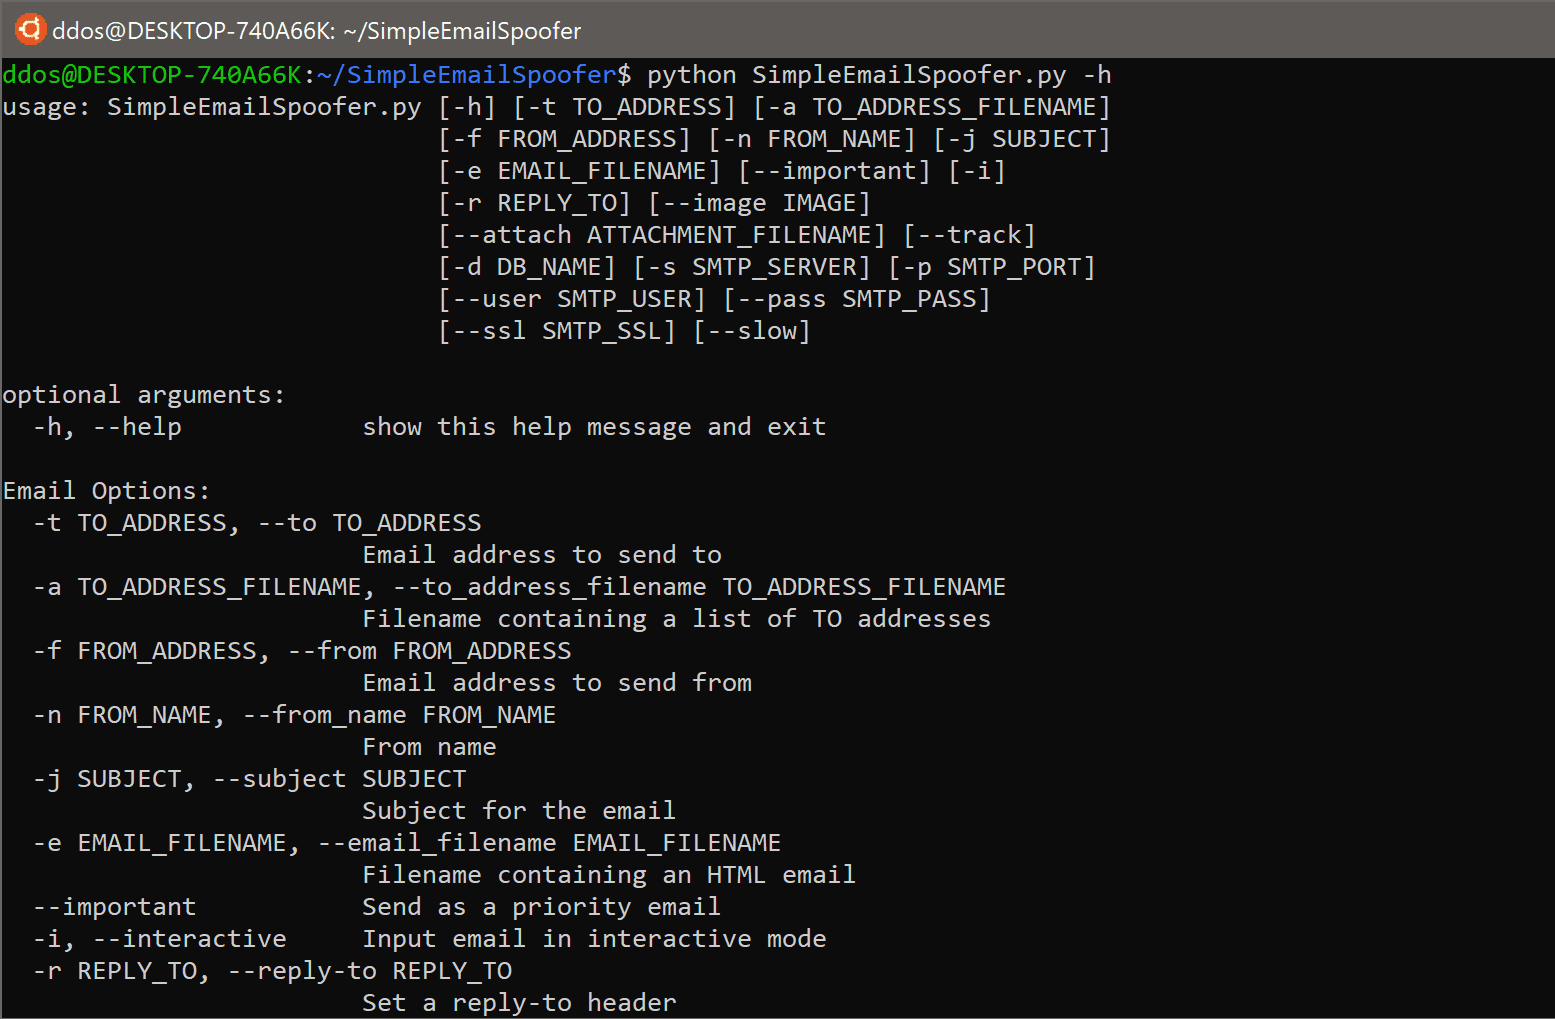
Task: Click '[-j SUBJECT]' in usage block
Action: tap(1021, 139)
